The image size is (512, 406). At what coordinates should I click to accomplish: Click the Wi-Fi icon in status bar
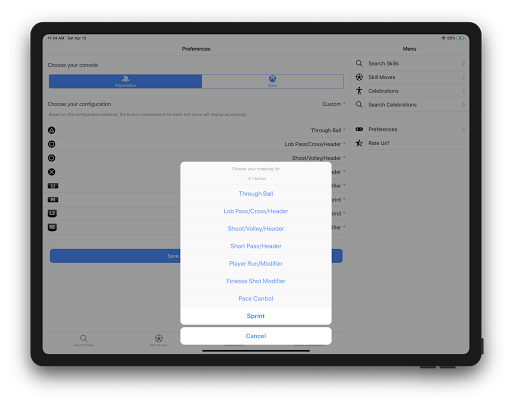coord(443,38)
